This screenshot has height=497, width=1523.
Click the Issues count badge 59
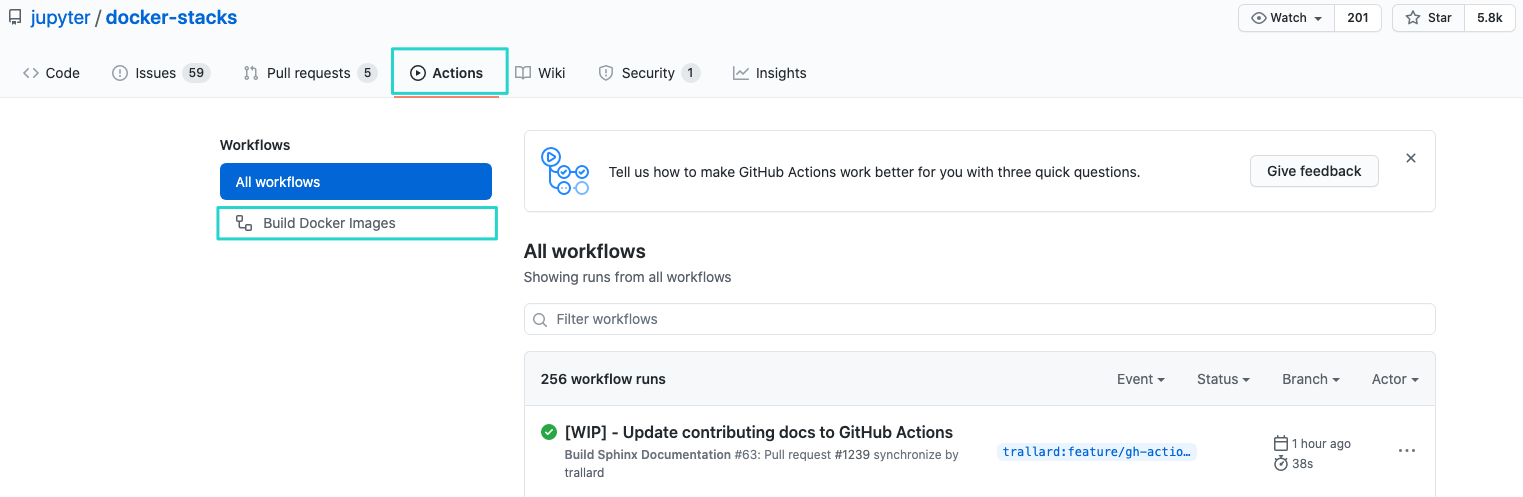click(196, 73)
